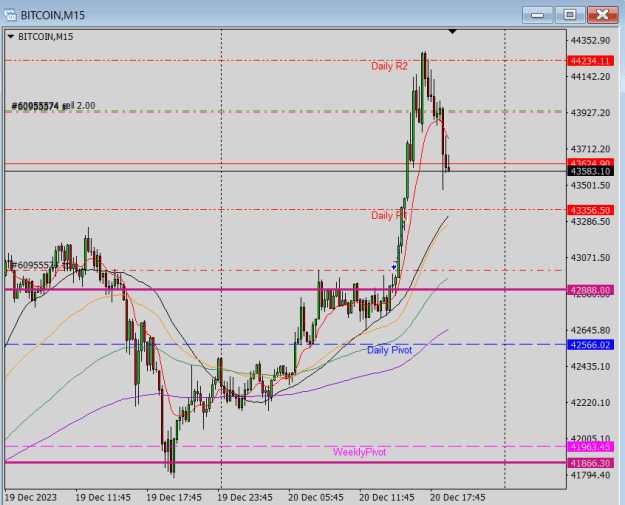Close the BITCOIN chart window
This screenshot has height=505, width=625.
click(602, 15)
